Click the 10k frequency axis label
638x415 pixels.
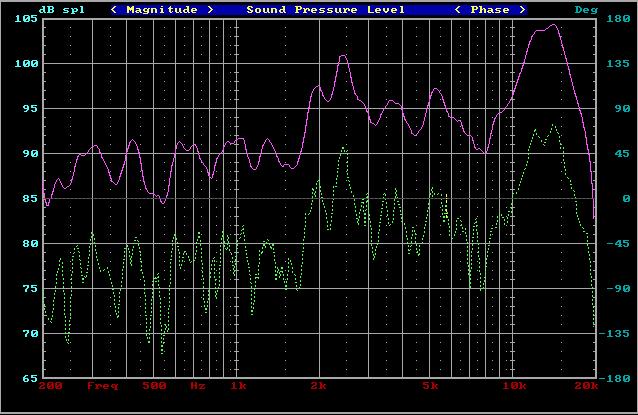(x=514, y=386)
